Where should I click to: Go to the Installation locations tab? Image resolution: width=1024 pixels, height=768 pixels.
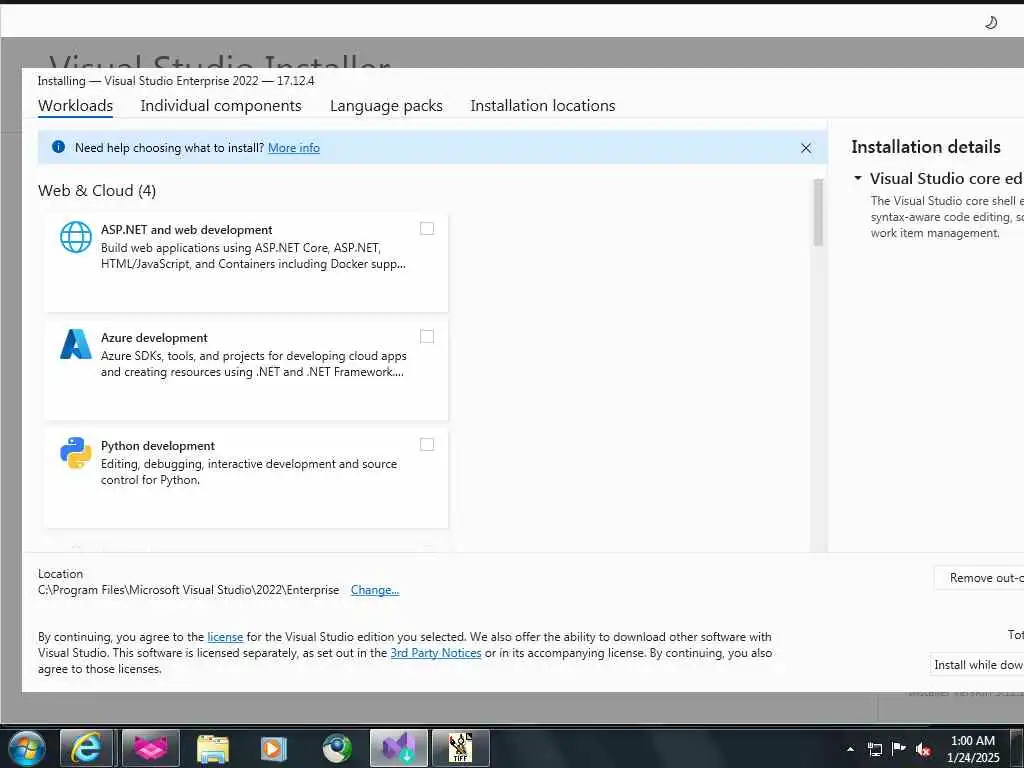[543, 106]
